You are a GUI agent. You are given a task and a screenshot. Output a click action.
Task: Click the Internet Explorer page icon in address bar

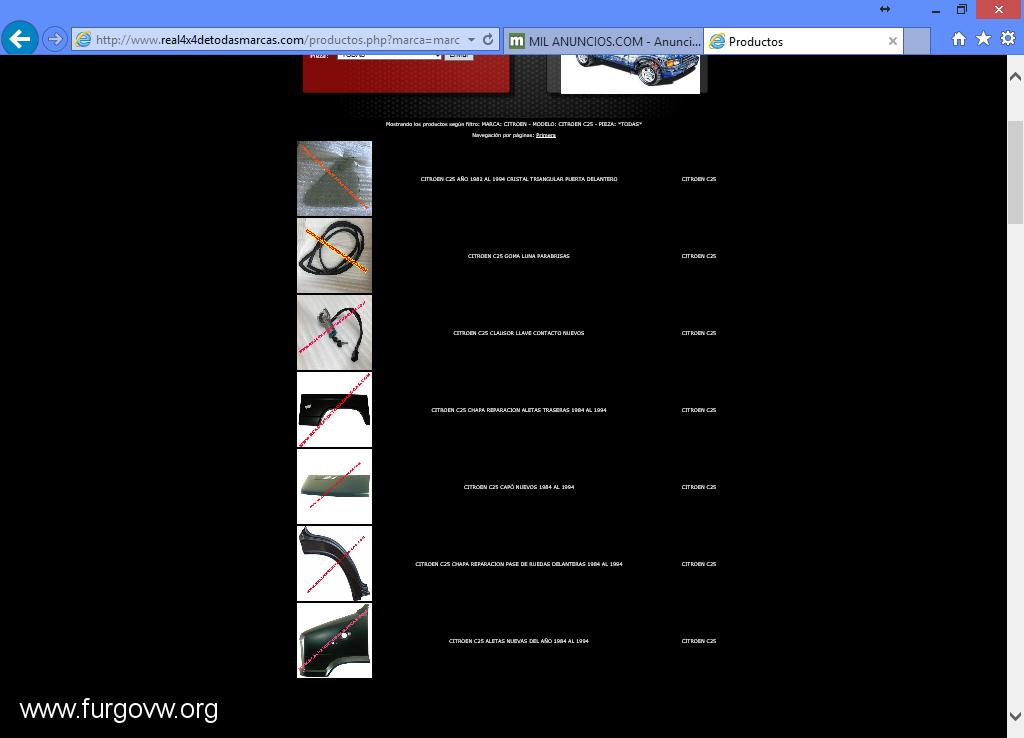click(83, 40)
